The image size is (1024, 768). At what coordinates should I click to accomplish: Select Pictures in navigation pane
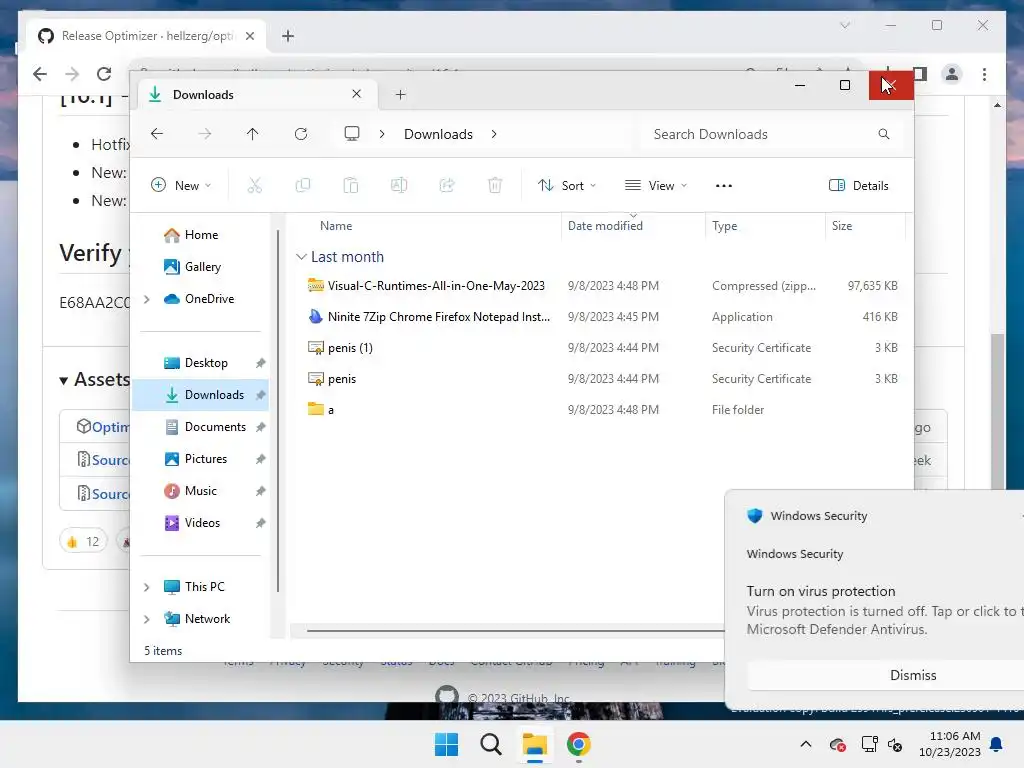pos(201,458)
